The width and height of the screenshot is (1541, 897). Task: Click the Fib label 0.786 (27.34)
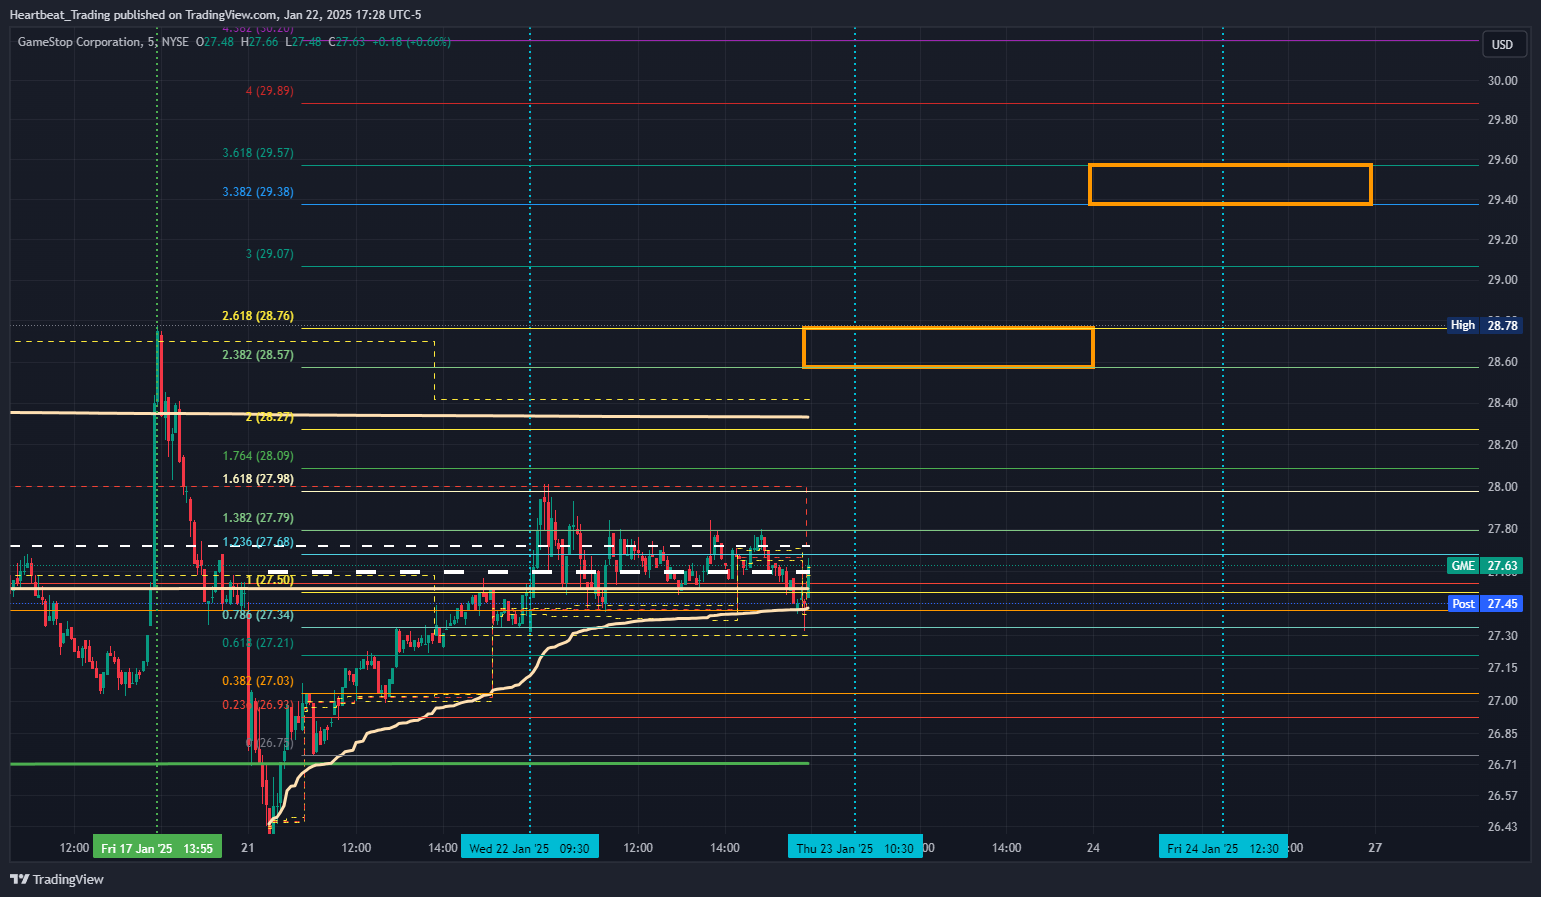(258, 615)
